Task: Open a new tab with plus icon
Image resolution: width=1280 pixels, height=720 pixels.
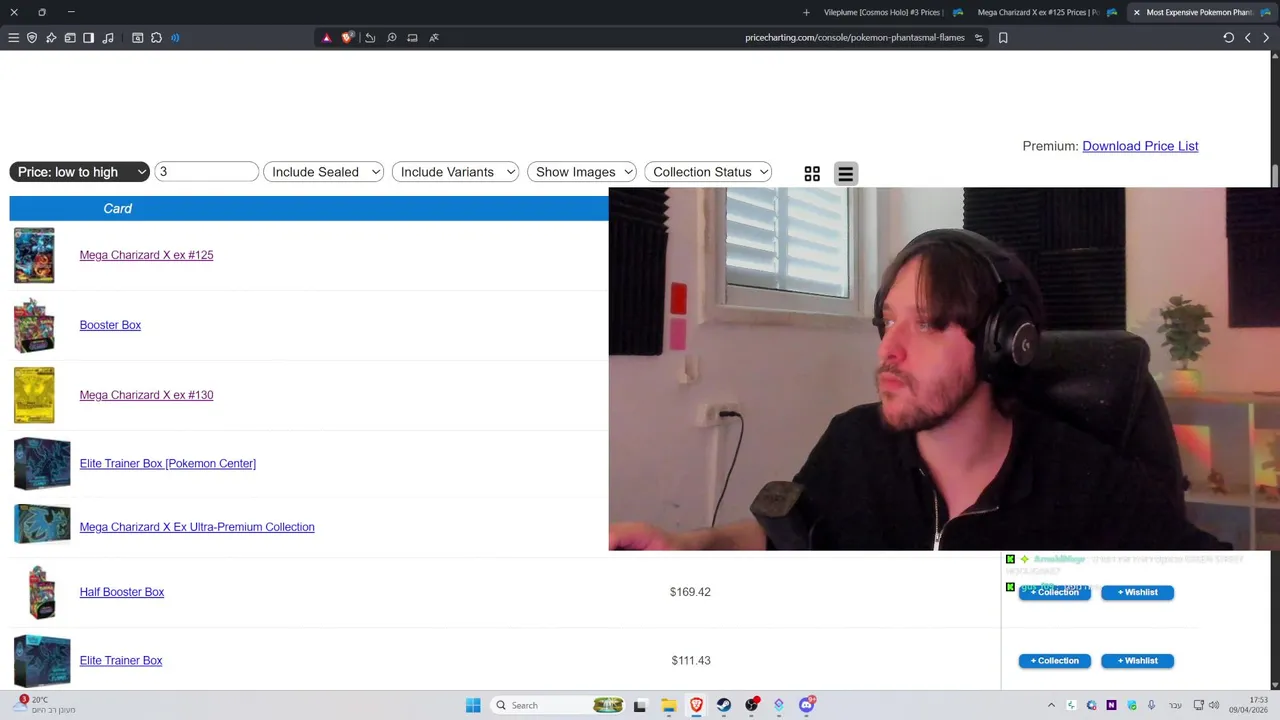Action: (807, 12)
